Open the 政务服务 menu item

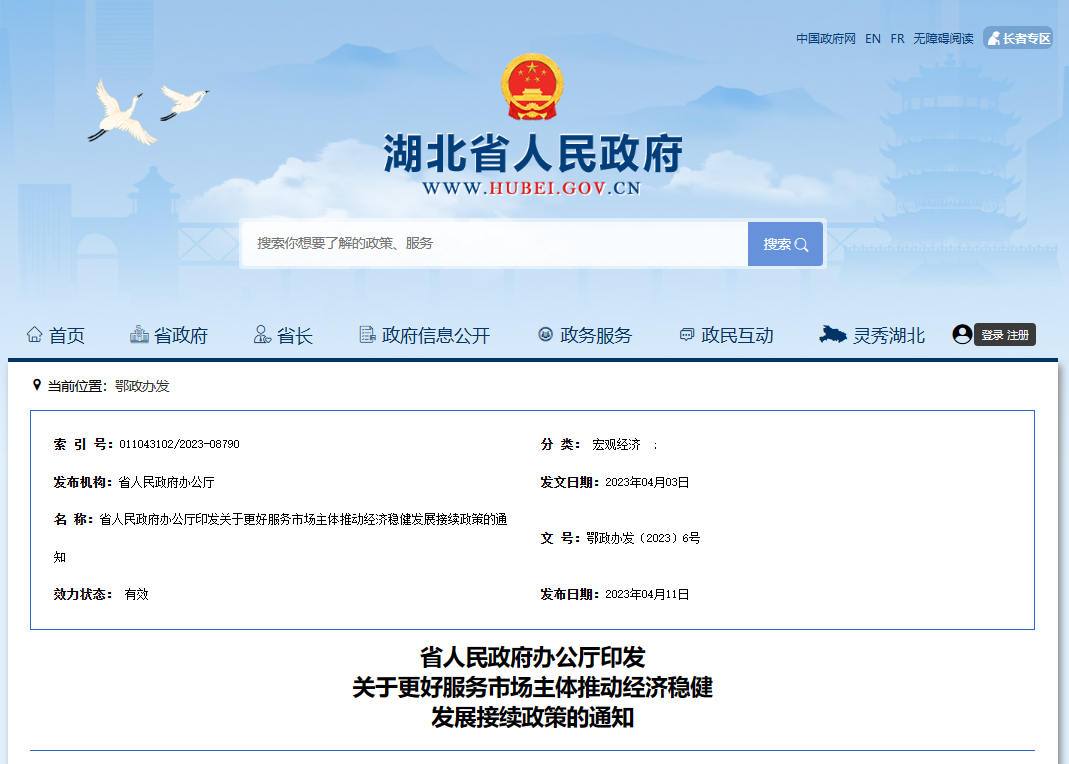(x=596, y=336)
